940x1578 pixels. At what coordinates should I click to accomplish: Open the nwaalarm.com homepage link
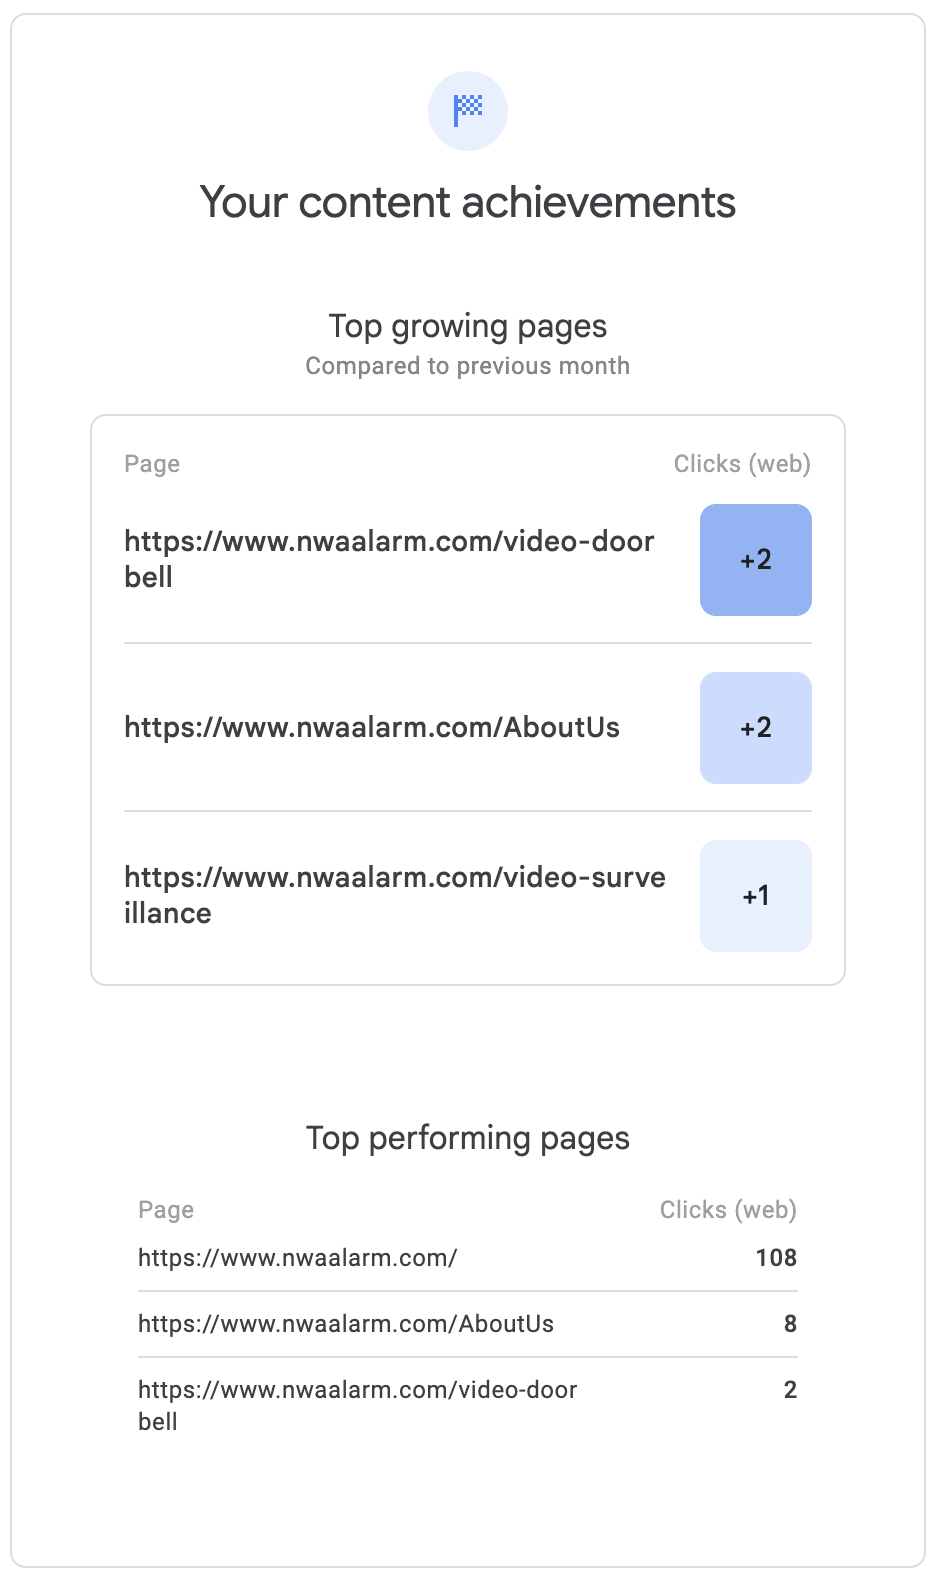(x=298, y=1258)
